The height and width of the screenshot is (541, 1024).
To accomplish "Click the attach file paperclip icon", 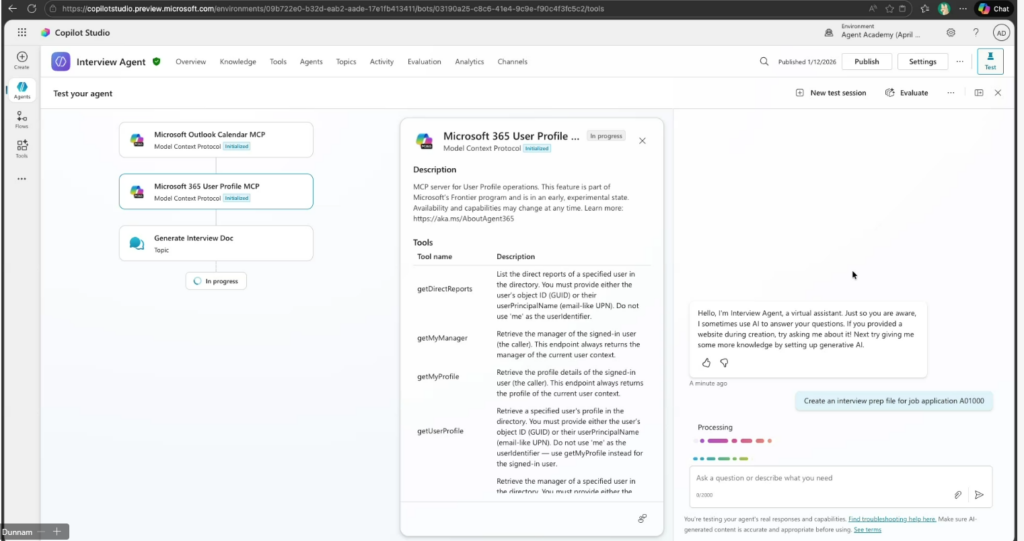I will tap(957, 494).
